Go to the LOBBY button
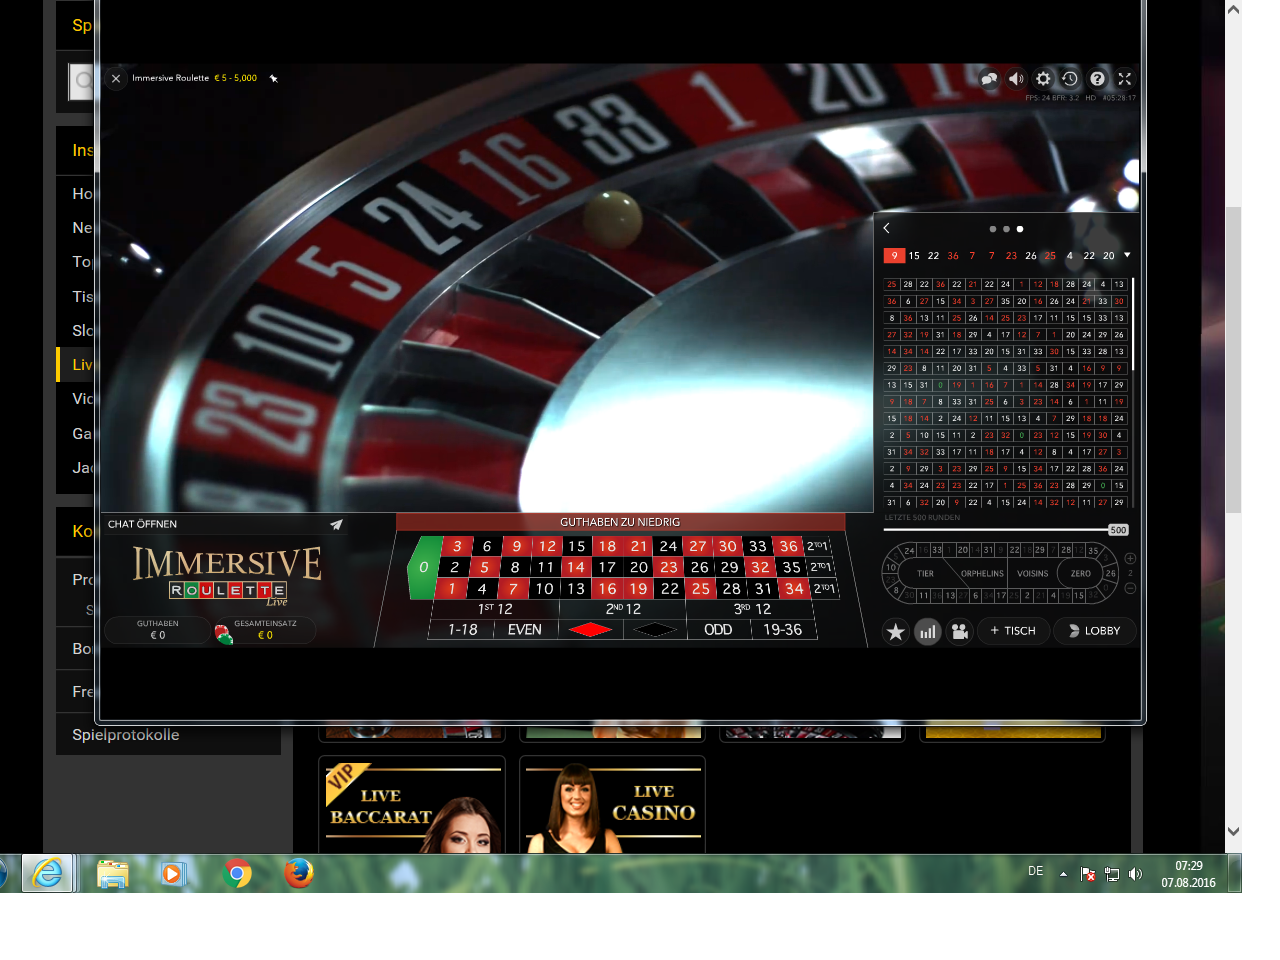Image resolution: width=1280 pixels, height=960 pixels. (1094, 631)
